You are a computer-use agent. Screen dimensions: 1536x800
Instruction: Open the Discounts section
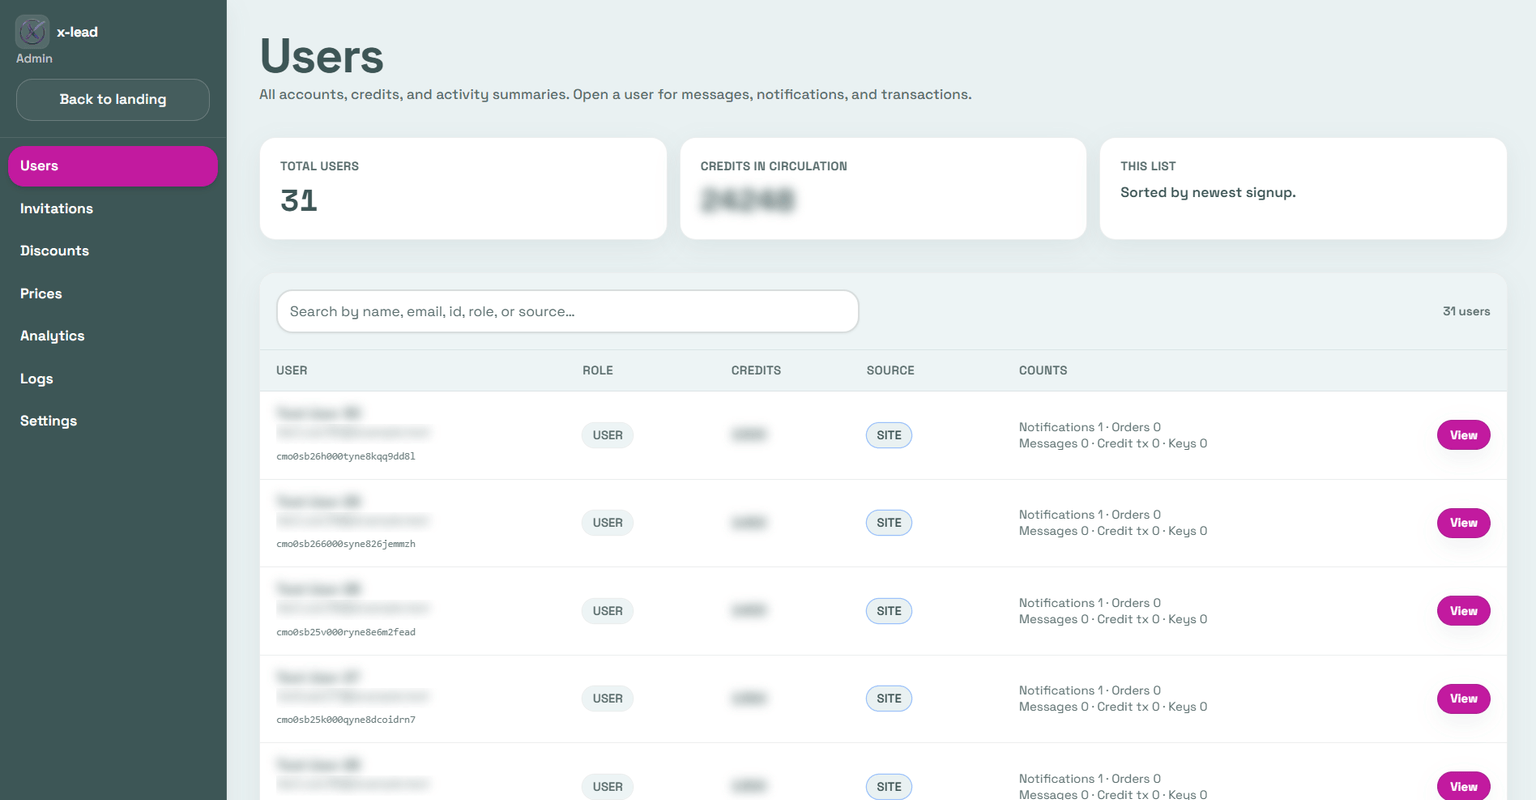(113, 251)
